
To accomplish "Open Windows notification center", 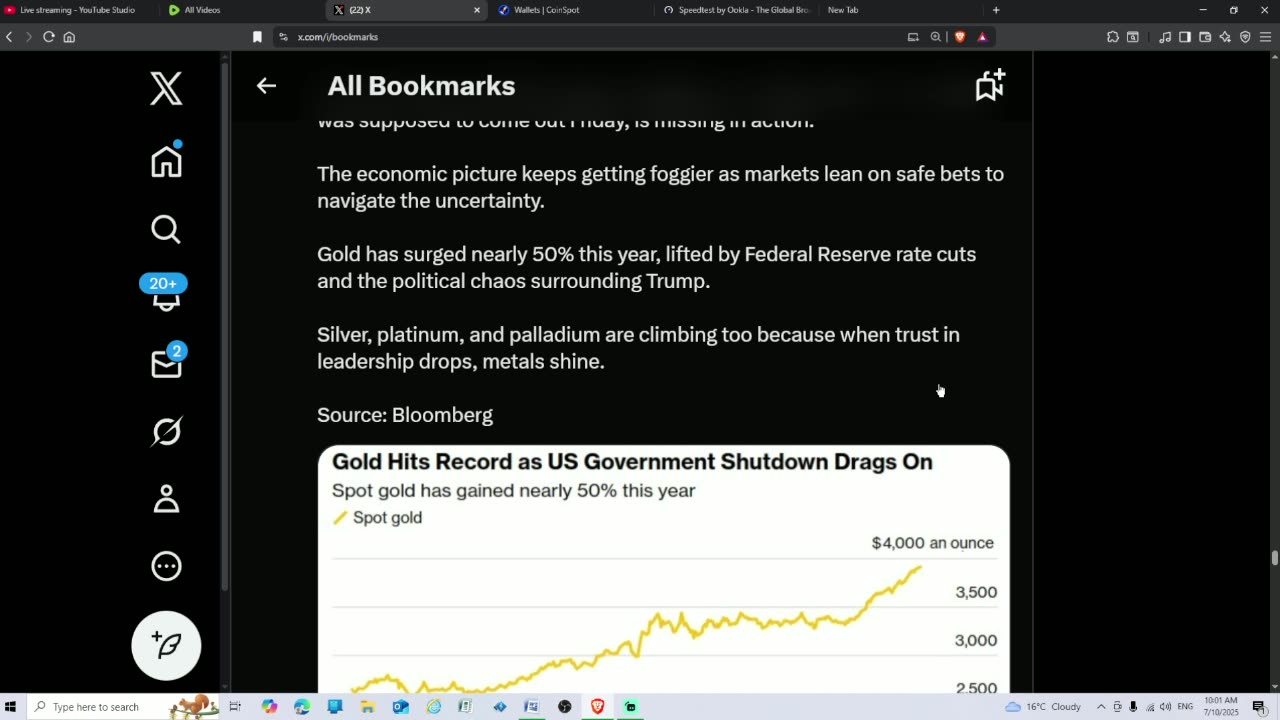I will [x=1259, y=707].
